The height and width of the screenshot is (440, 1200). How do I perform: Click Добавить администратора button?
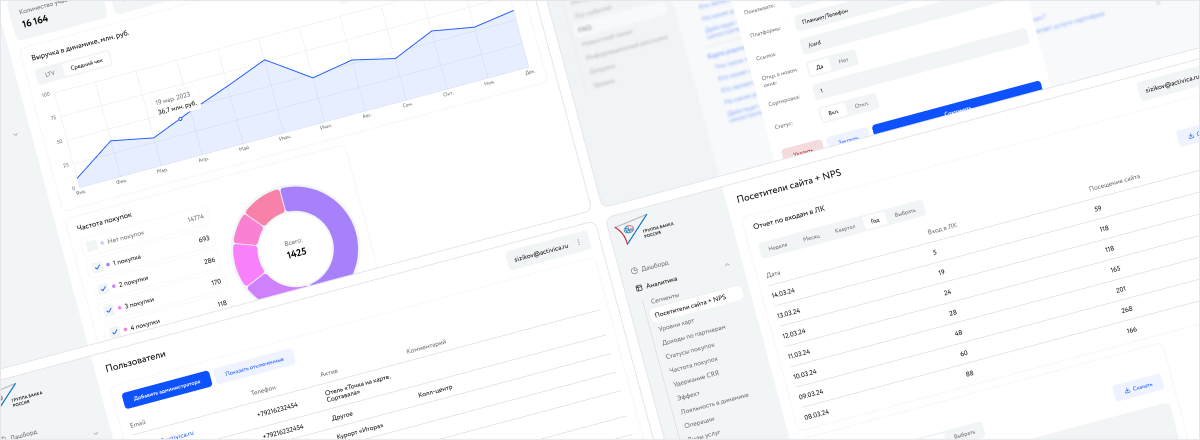(167, 389)
